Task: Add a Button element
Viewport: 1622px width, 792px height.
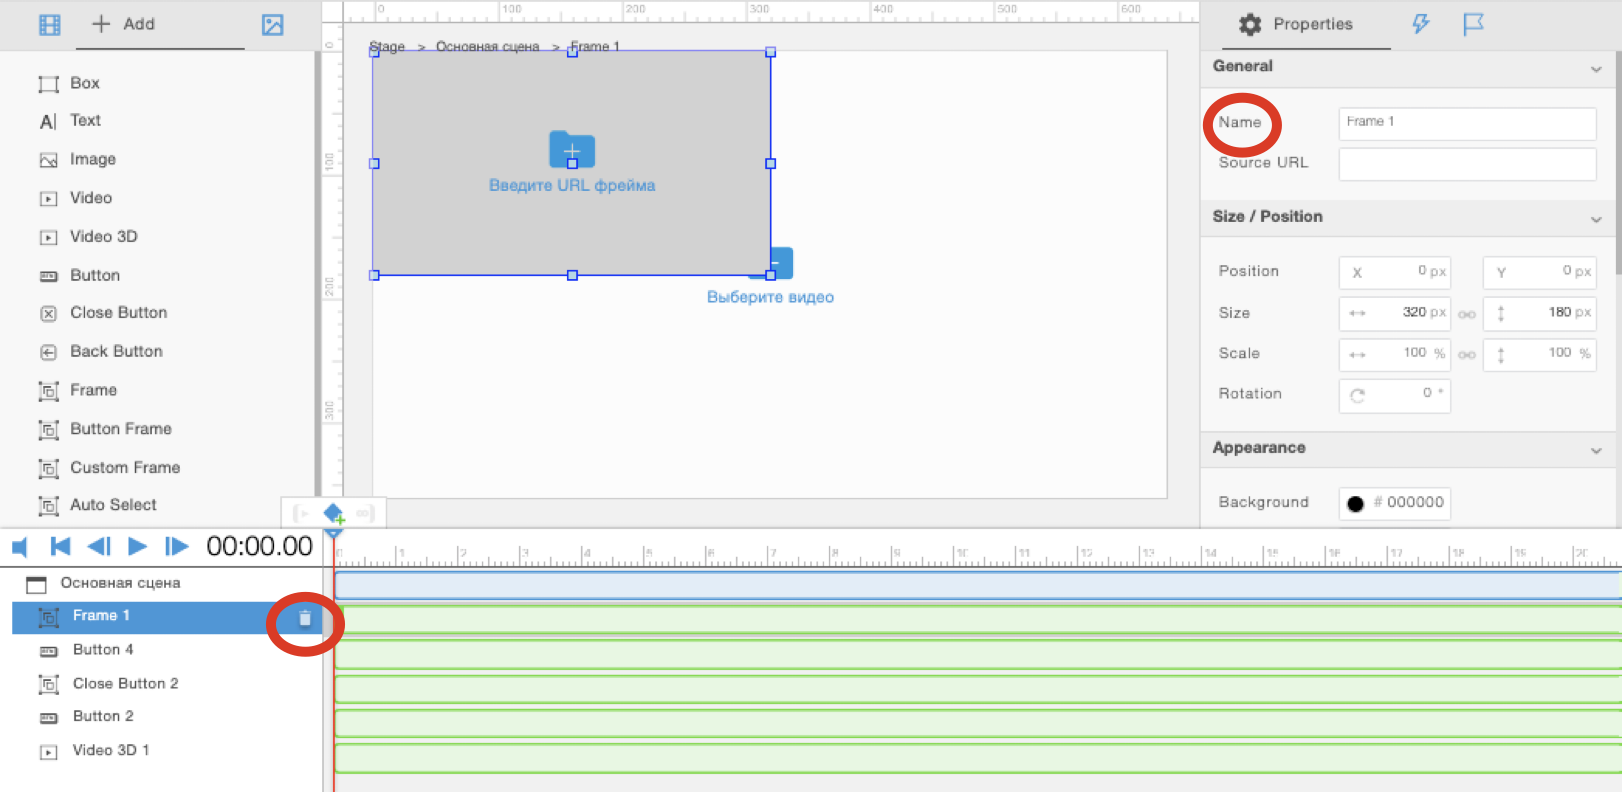Action: click(x=79, y=275)
